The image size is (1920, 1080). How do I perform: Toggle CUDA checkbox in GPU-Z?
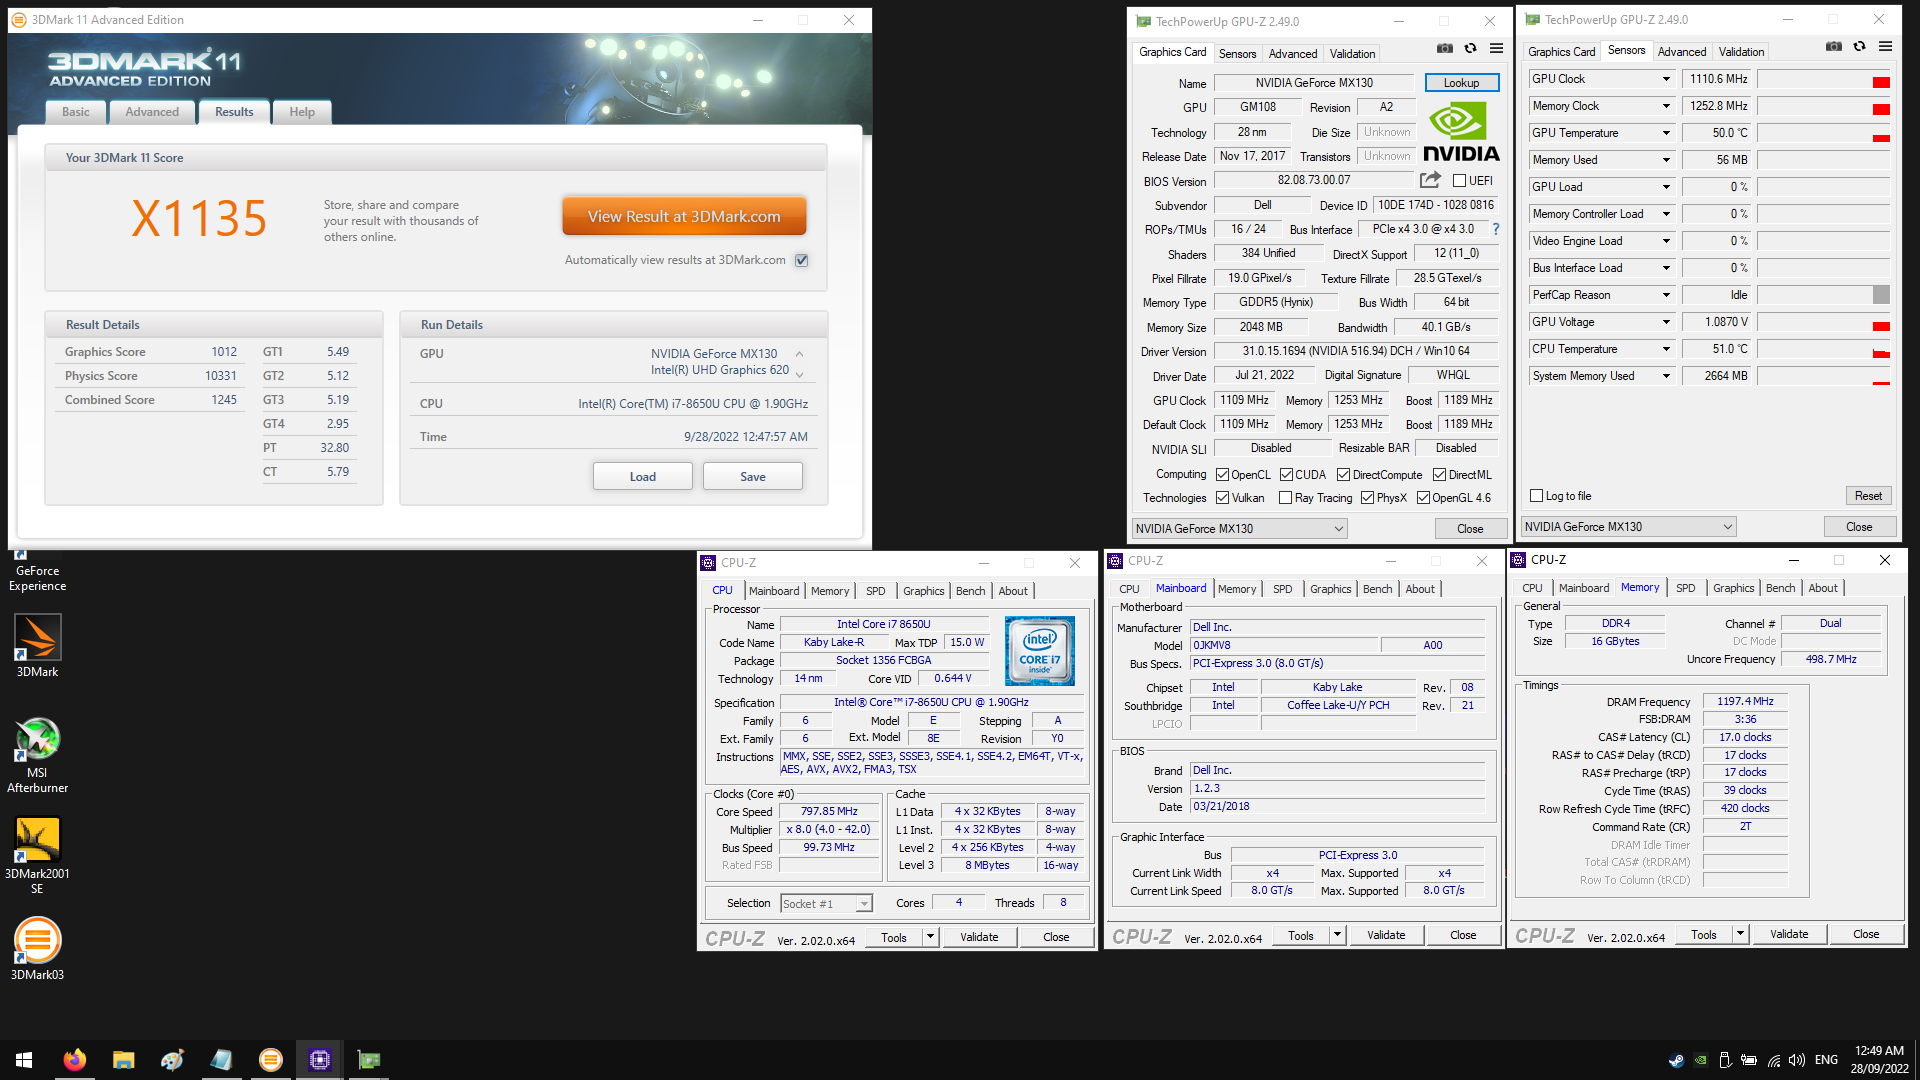pos(1286,475)
